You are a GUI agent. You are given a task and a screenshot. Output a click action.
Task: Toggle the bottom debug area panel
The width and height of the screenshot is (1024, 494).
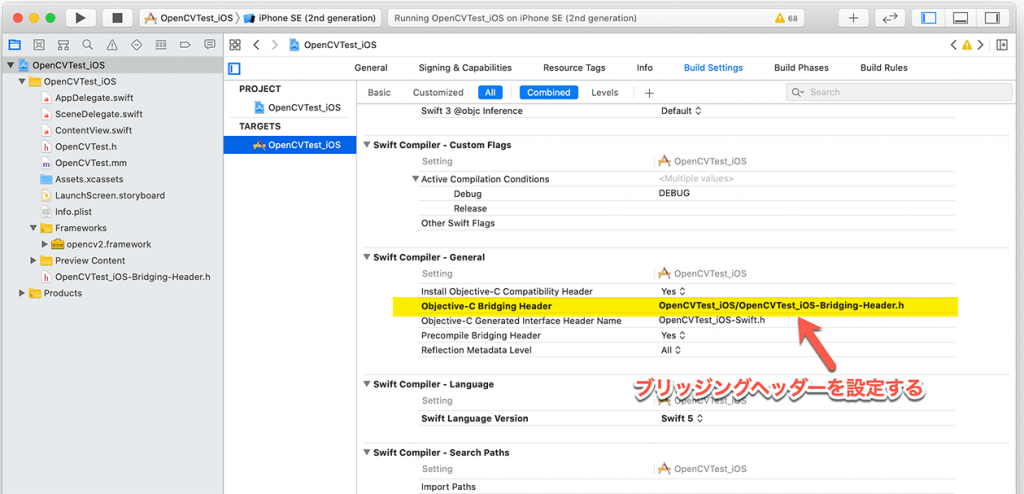[960, 18]
